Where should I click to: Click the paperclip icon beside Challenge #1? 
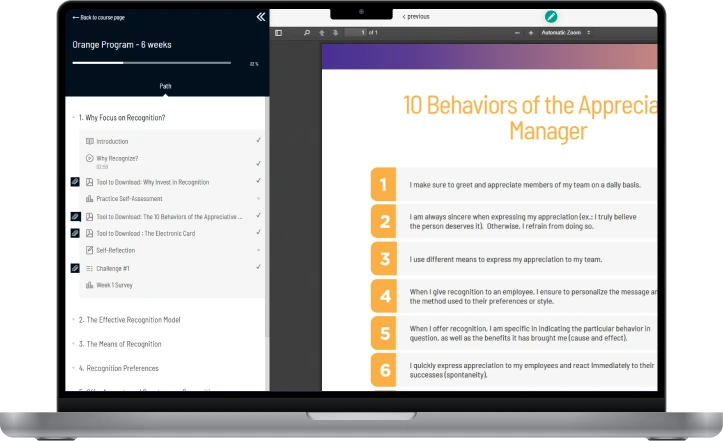pos(74,268)
